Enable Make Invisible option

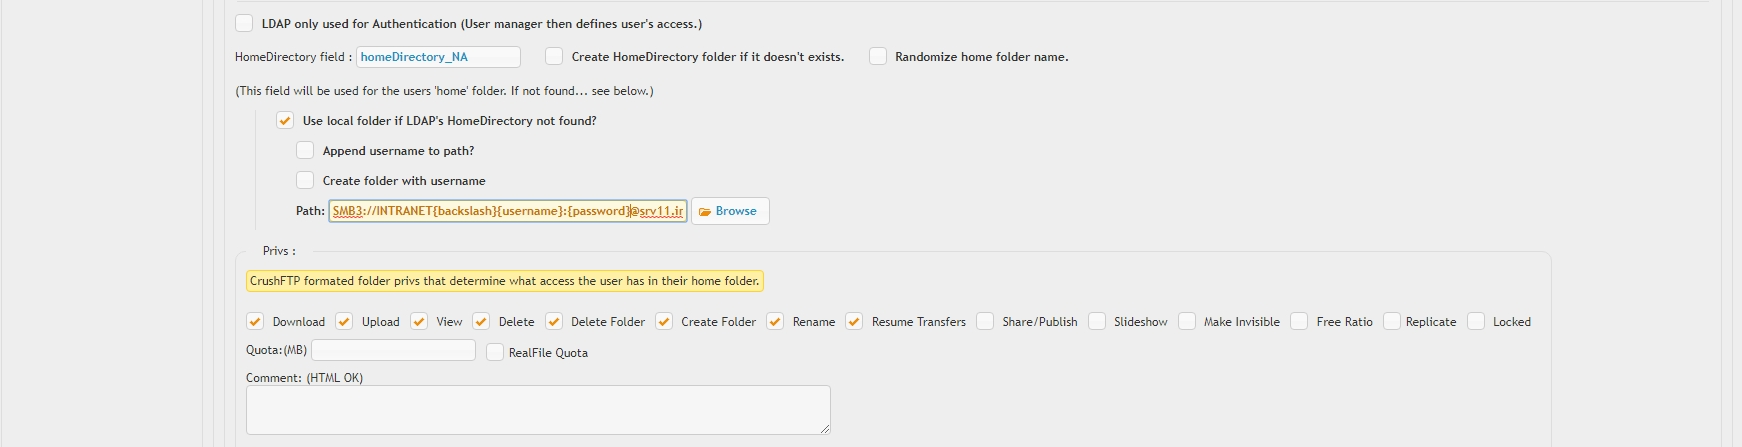point(1187,321)
